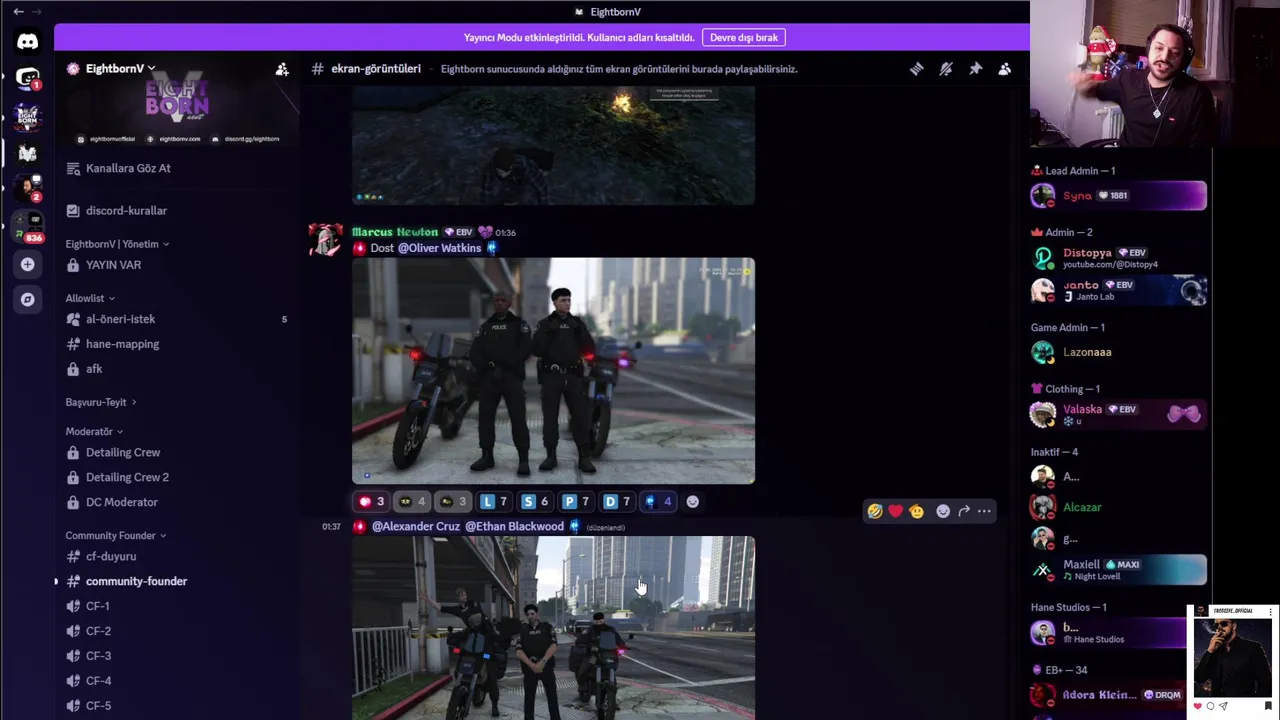Open Discord home direct messages icon

coord(27,42)
